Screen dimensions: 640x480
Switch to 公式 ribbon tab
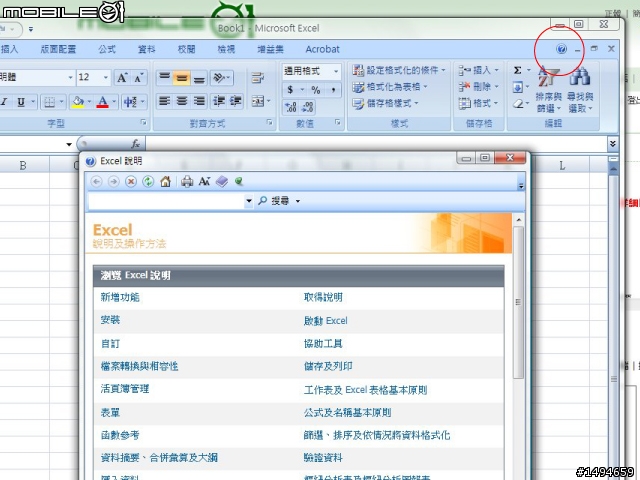[107, 49]
